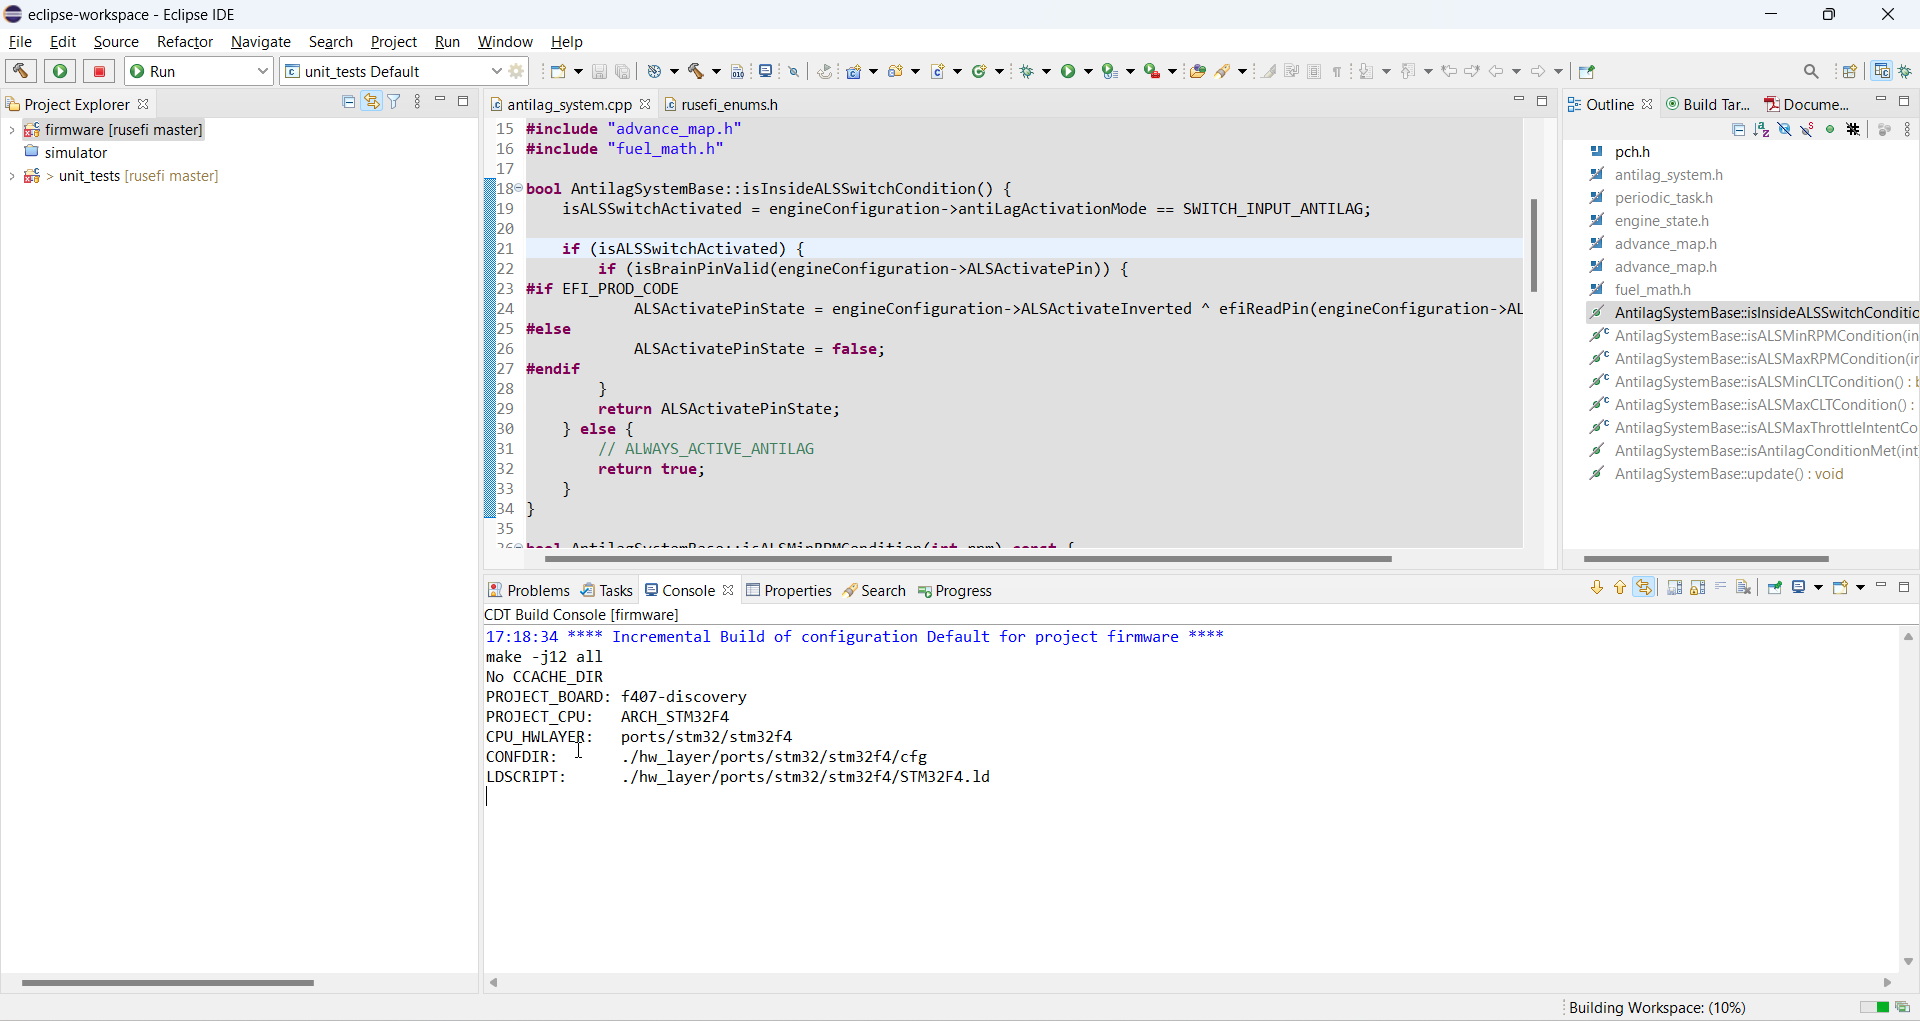This screenshot has height=1021, width=1920.
Task: Expand the unit_tests project tree node
Action: tap(11, 176)
